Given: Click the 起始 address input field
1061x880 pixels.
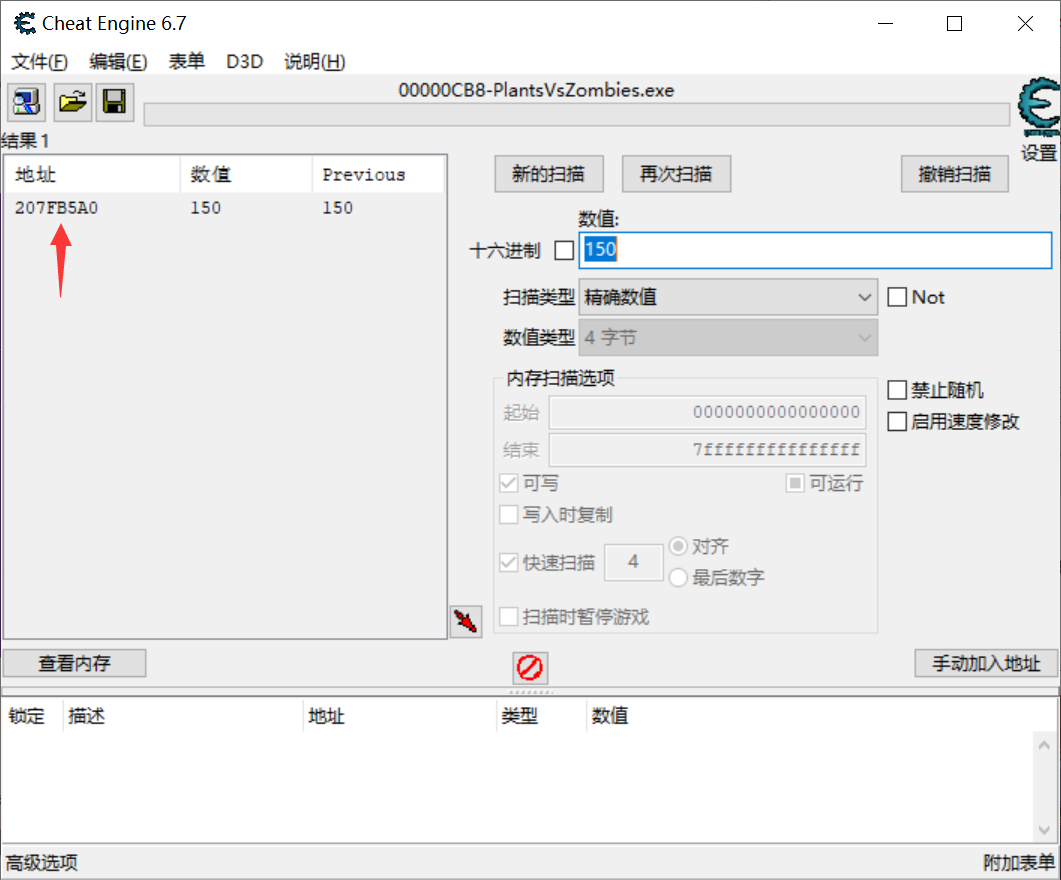Looking at the screenshot, I should point(707,413).
